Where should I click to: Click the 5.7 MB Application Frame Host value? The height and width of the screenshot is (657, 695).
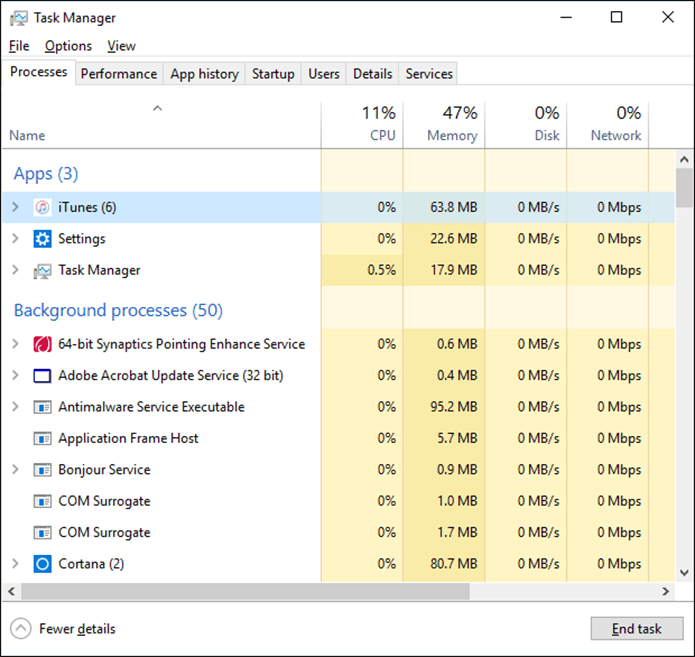457,438
